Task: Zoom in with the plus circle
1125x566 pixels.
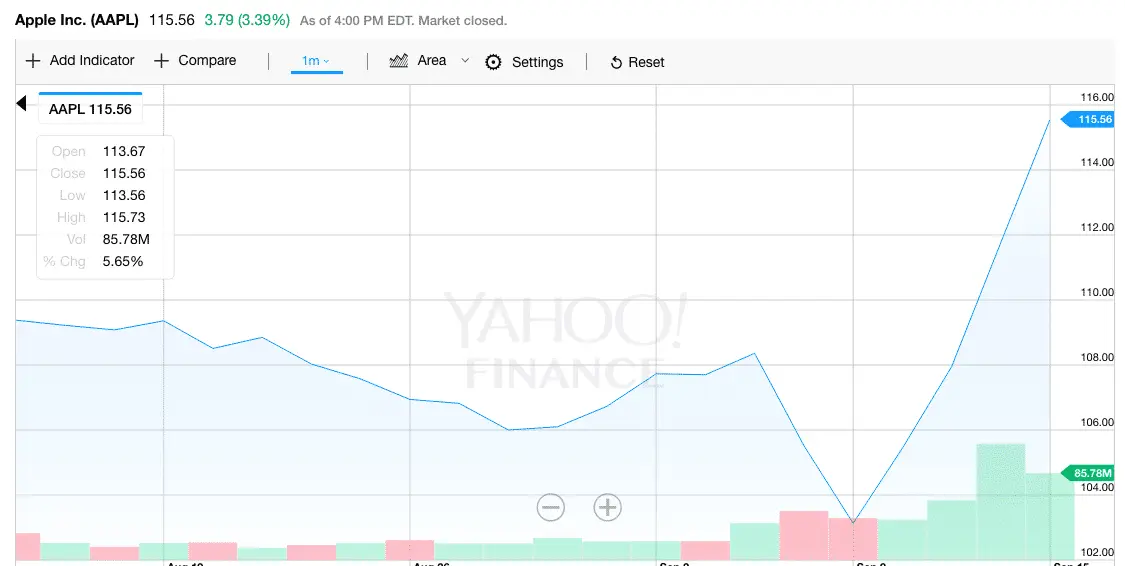Action: tap(607, 507)
